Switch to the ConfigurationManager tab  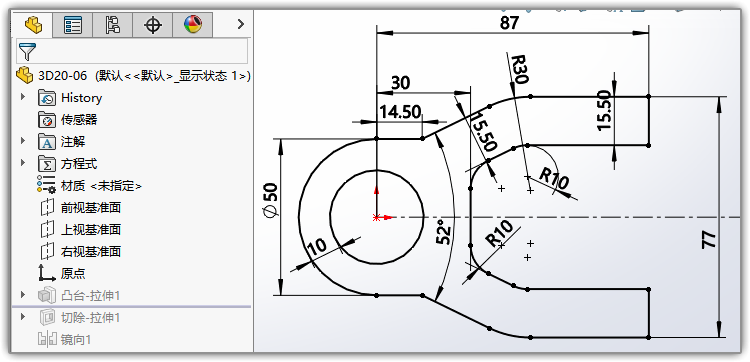112,25
